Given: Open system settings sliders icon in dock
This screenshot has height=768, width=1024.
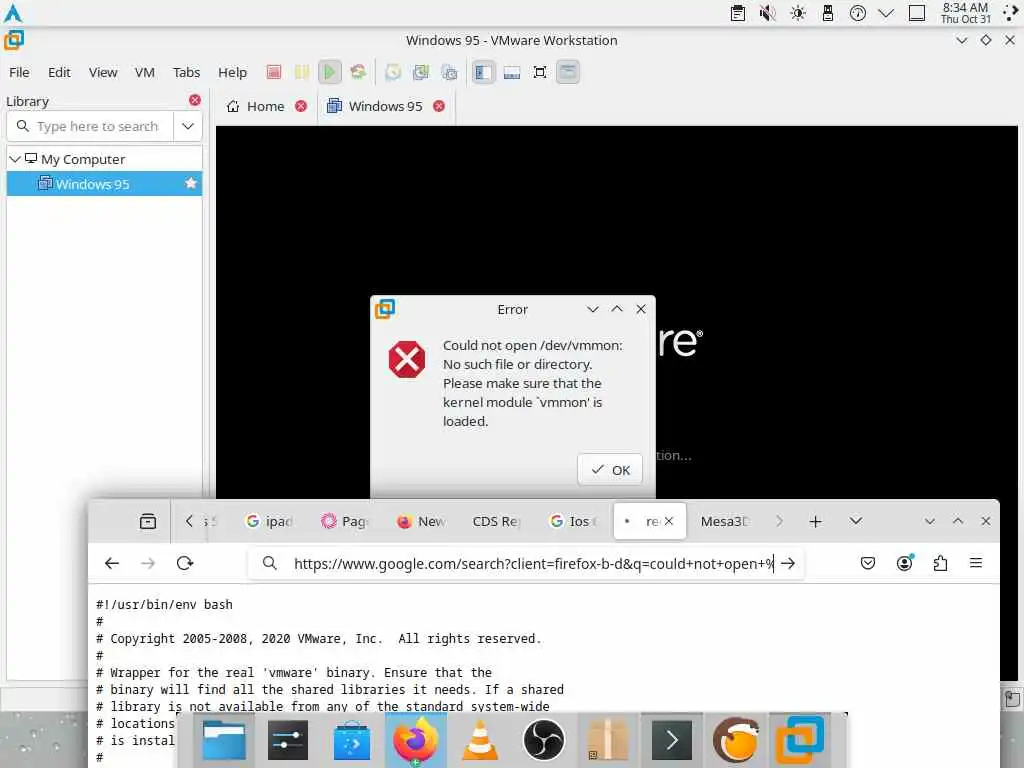Looking at the screenshot, I should [288, 740].
